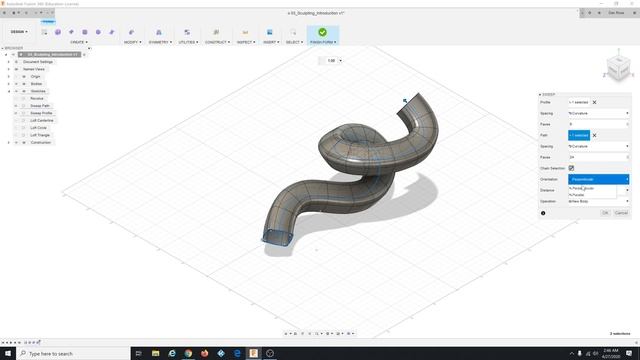Clear the Profile selection with its X

[x=594, y=102]
